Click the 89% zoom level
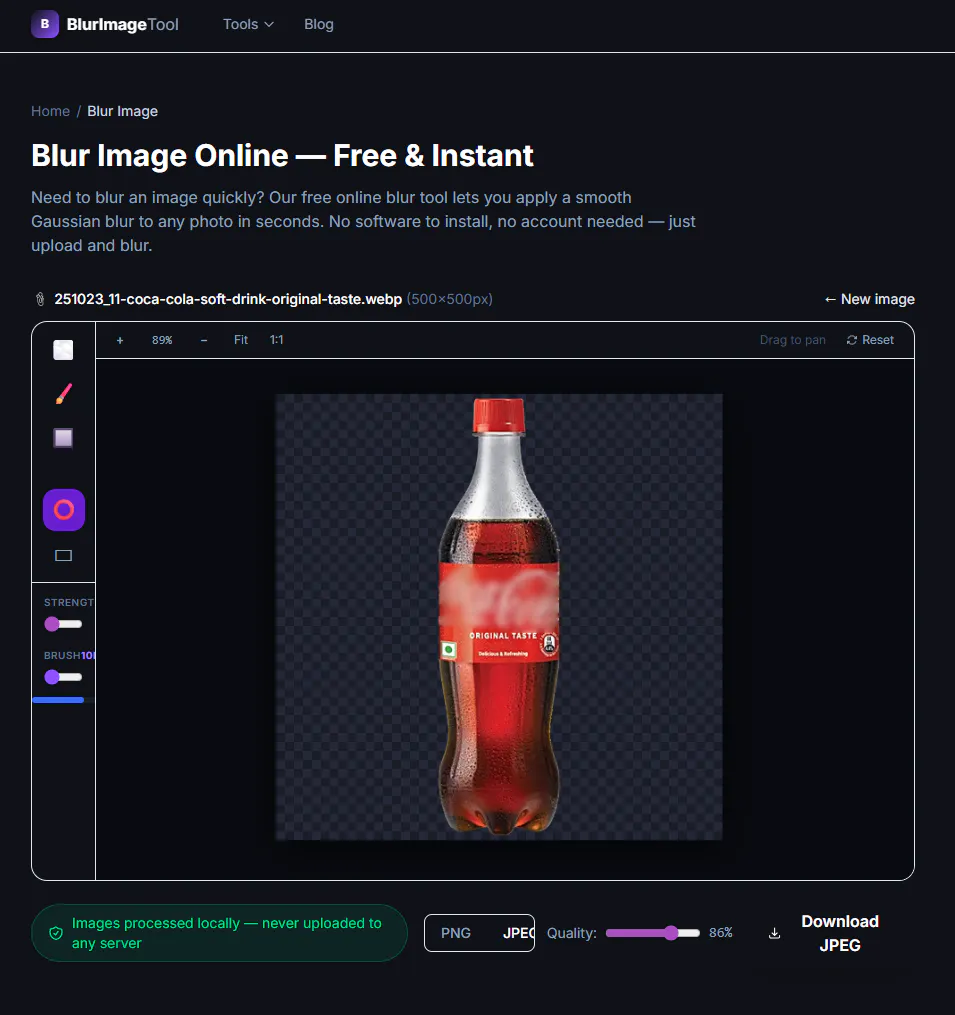The width and height of the screenshot is (955, 1015). click(x=162, y=340)
